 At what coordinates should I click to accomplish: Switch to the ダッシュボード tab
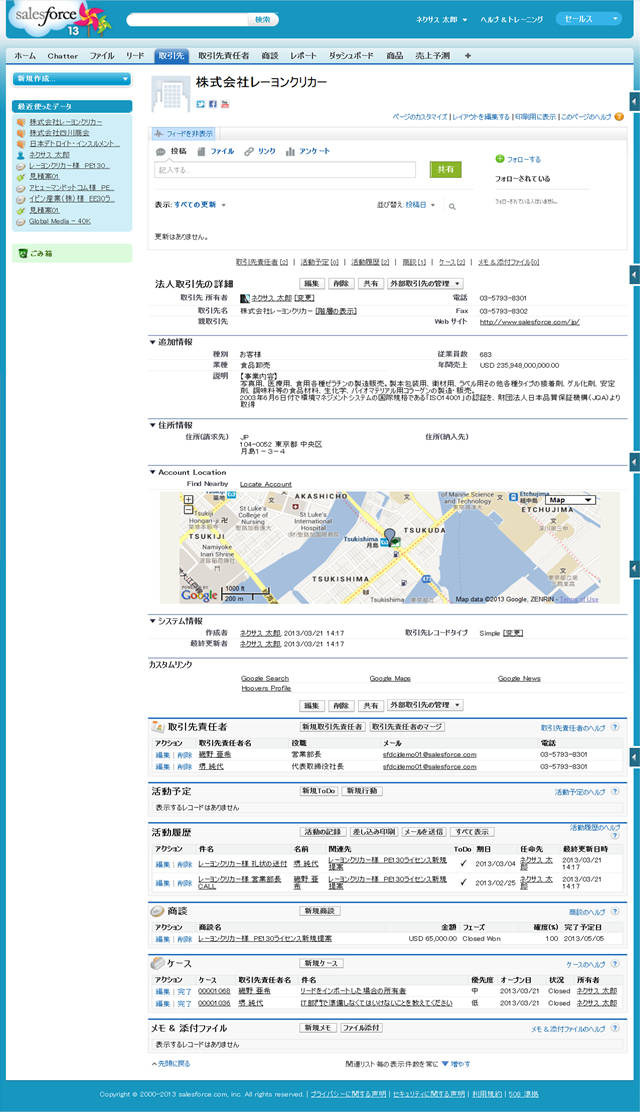pyautogui.click(x=351, y=55)
